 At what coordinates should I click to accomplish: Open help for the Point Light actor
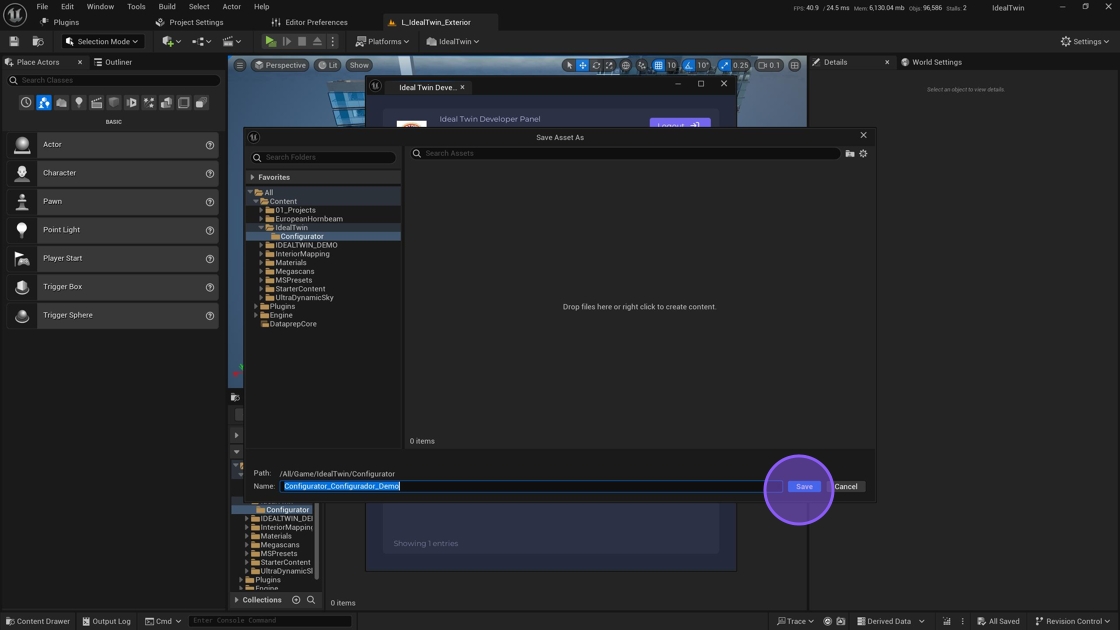coord(210,230)
